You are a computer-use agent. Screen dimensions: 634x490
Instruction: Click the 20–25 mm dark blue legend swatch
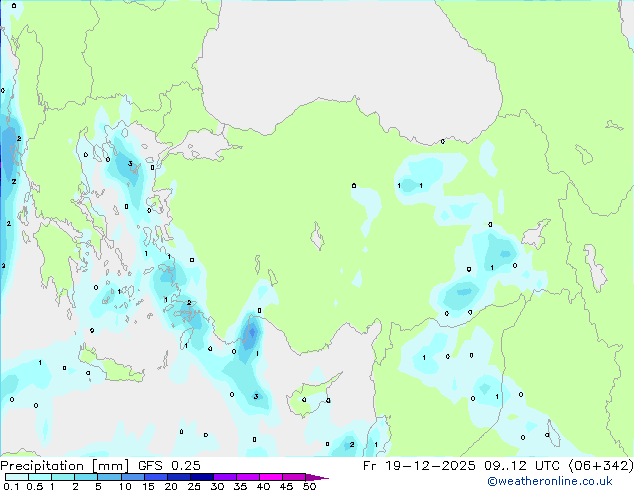pos(178,477)
